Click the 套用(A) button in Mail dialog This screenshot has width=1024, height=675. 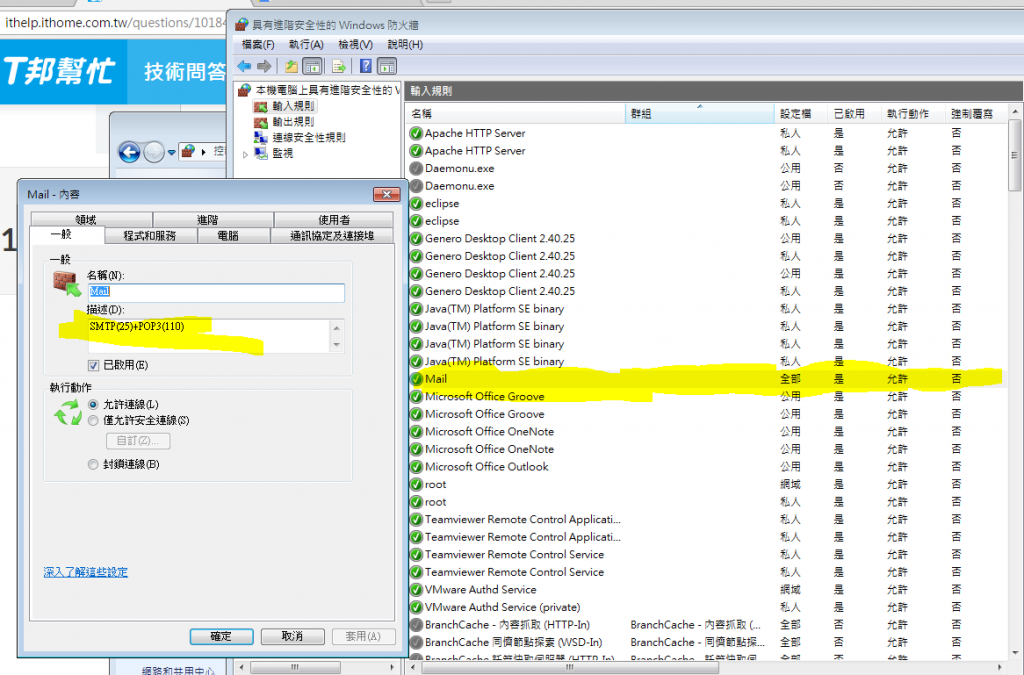point(364,636)
